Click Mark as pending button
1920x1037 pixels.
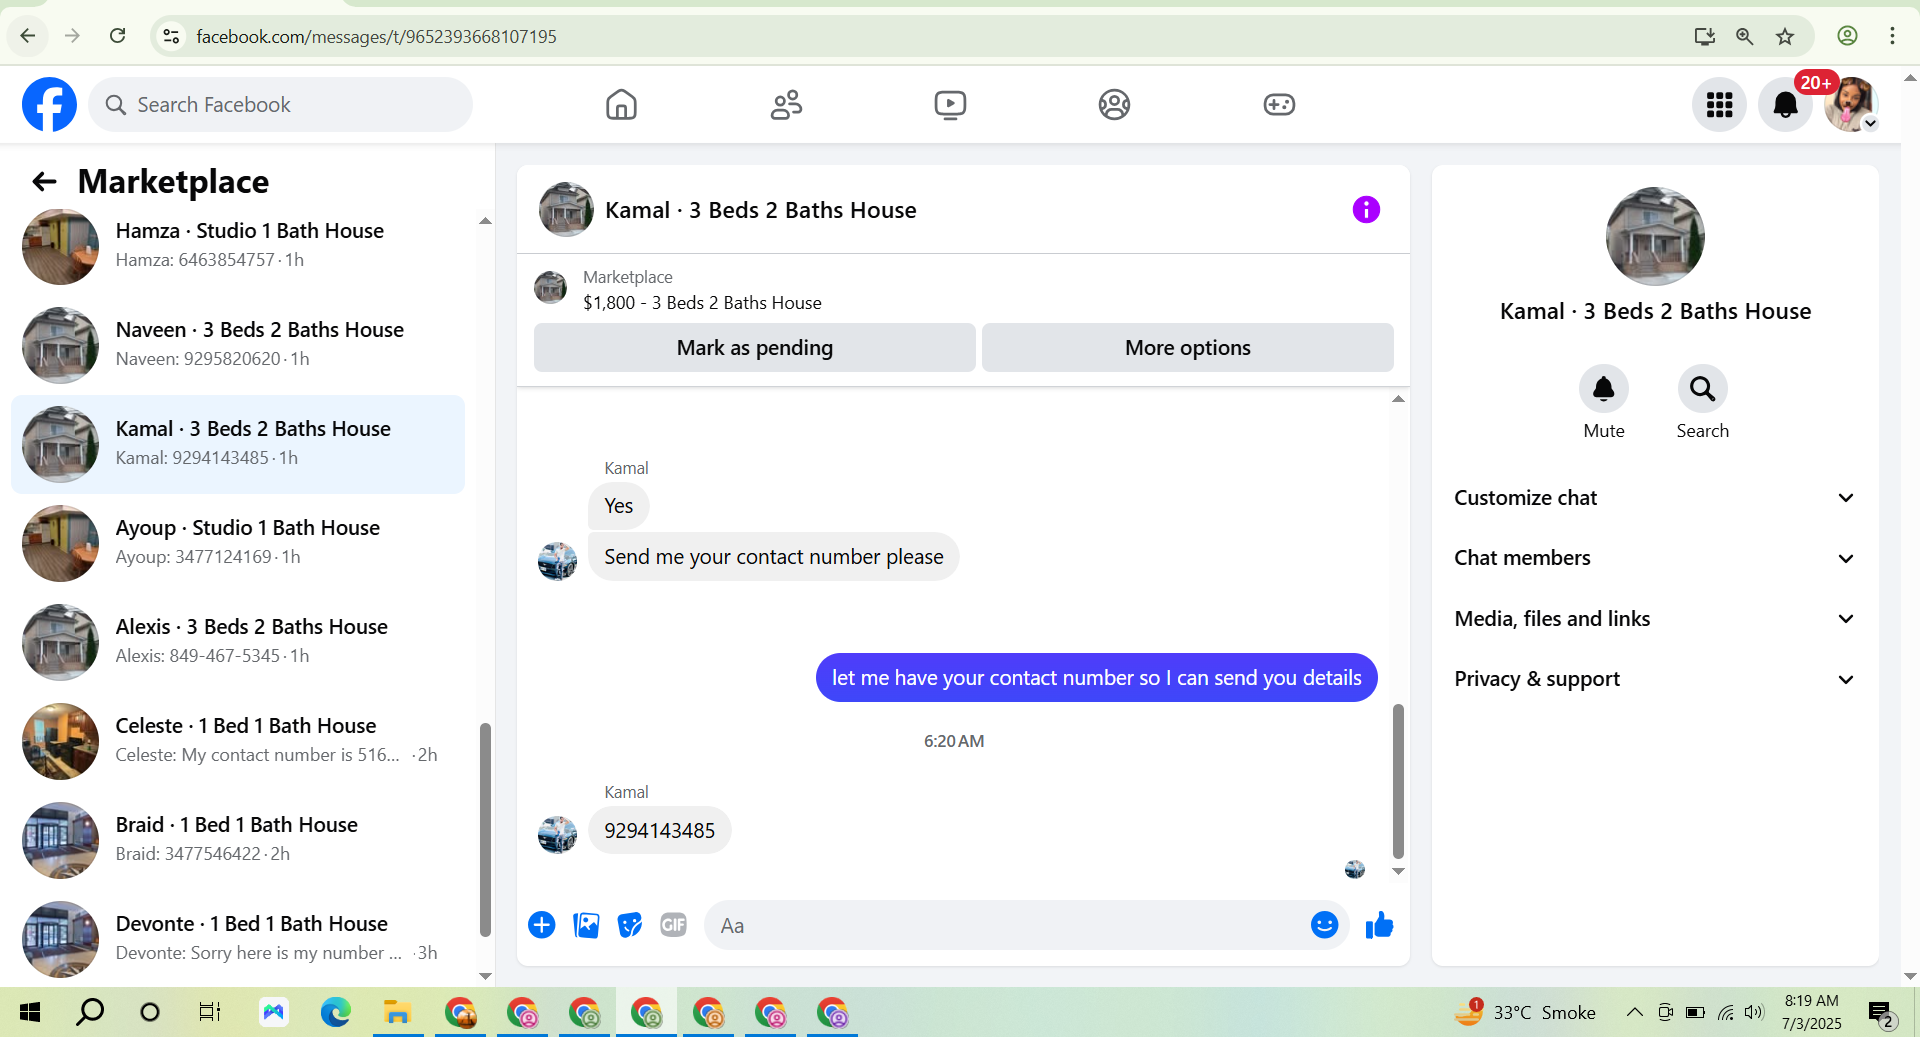754,347
